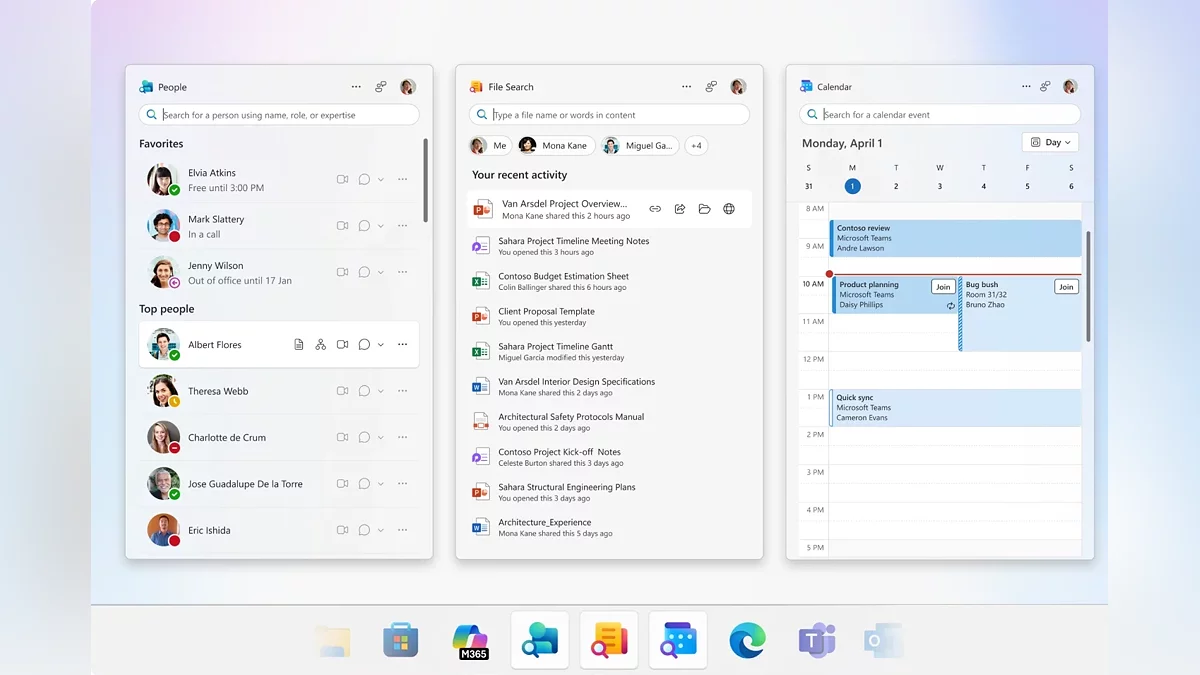The image size is (1200, 675).
Task: Open chat with Mark Slattery
Action: [x=364, y=226]
